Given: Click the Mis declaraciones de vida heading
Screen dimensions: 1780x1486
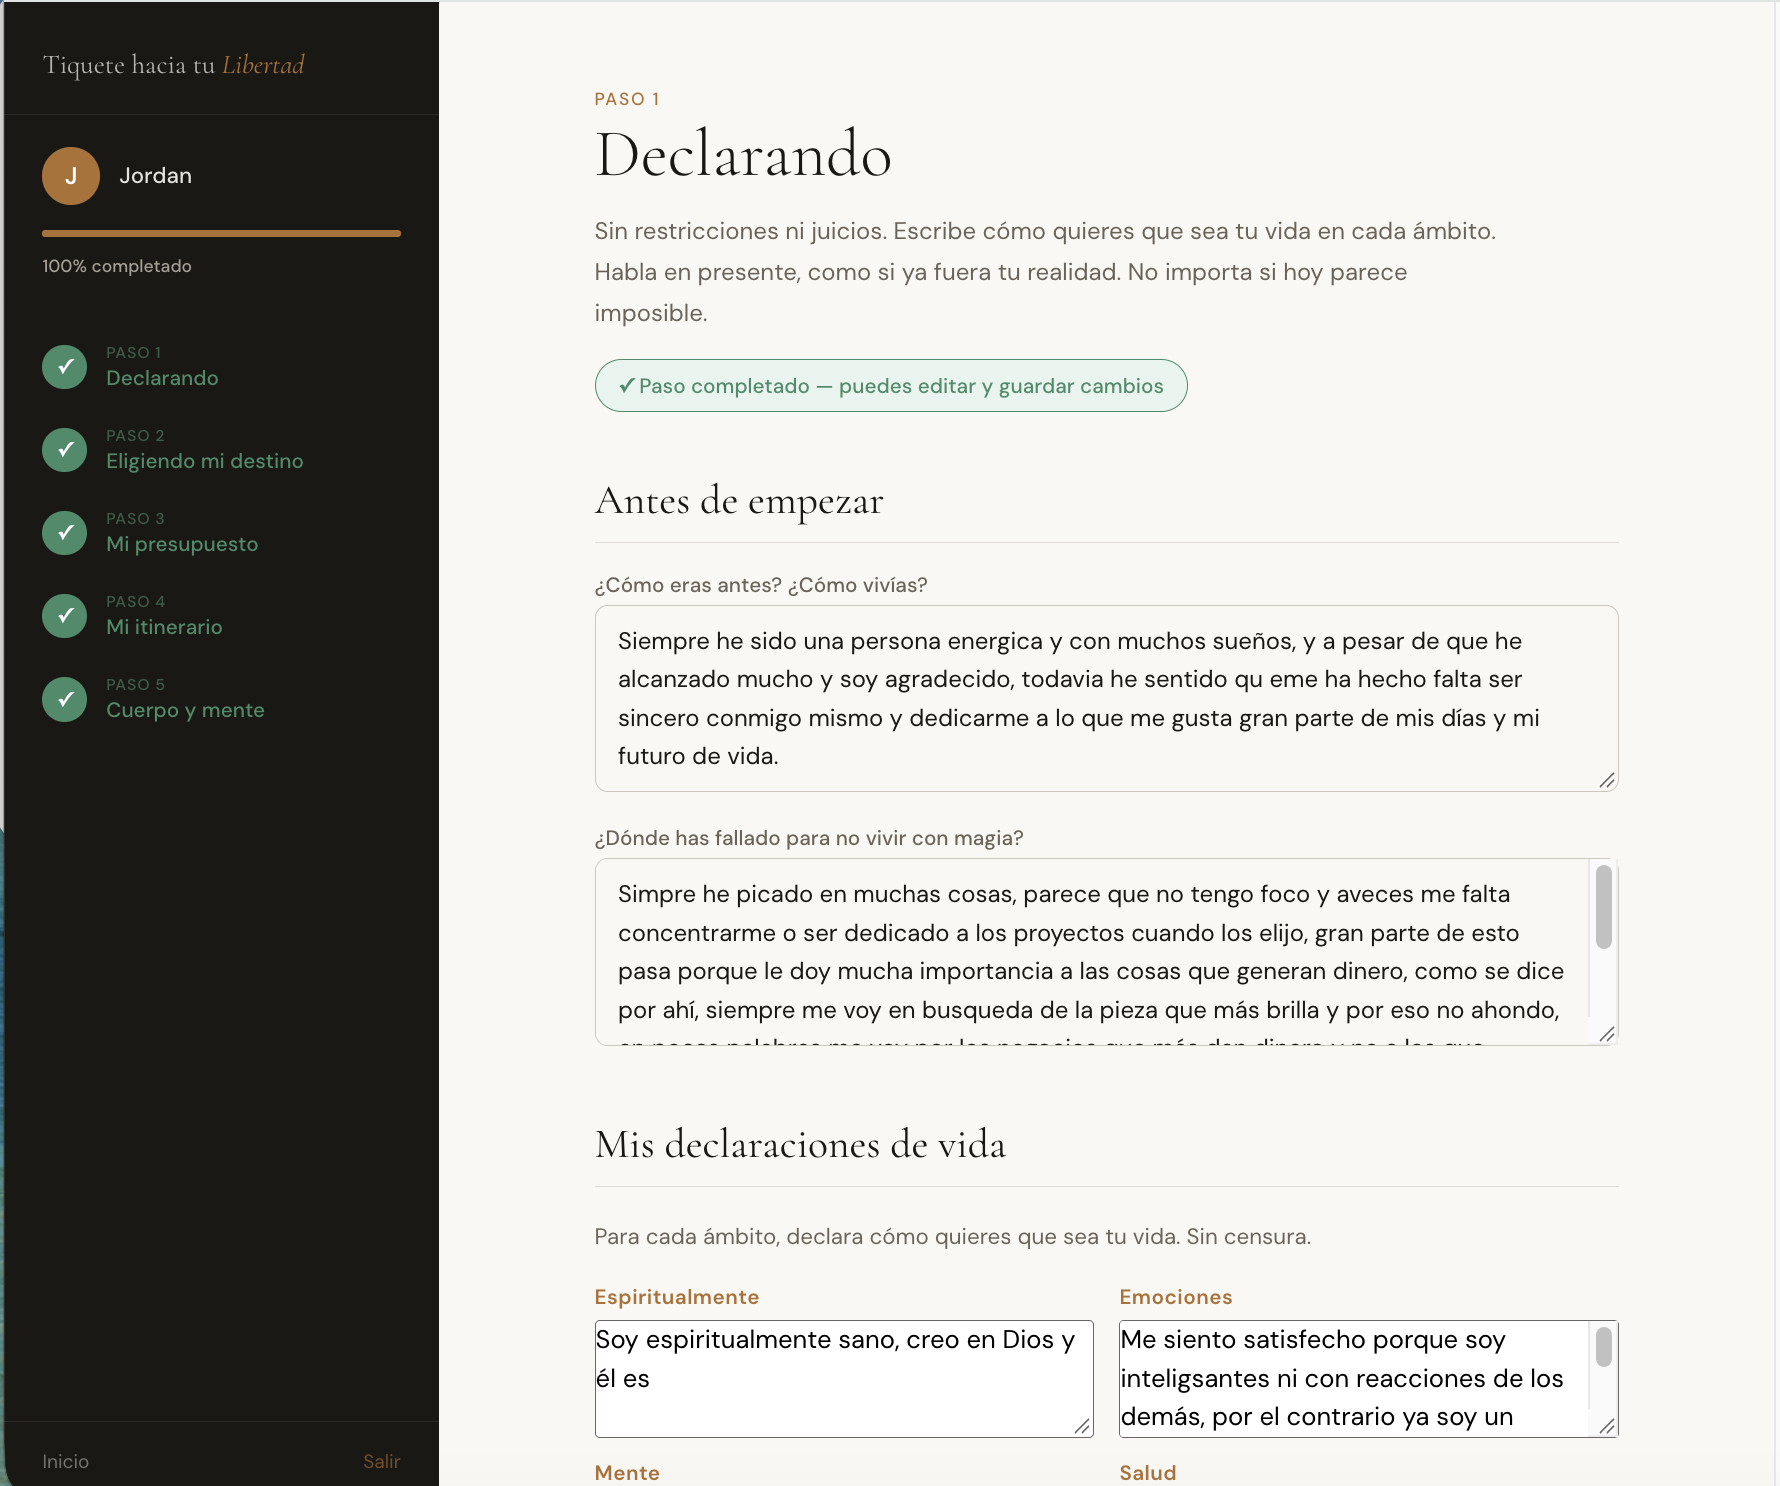Looking at the screenshot, I should click(x=800, y=1144).
